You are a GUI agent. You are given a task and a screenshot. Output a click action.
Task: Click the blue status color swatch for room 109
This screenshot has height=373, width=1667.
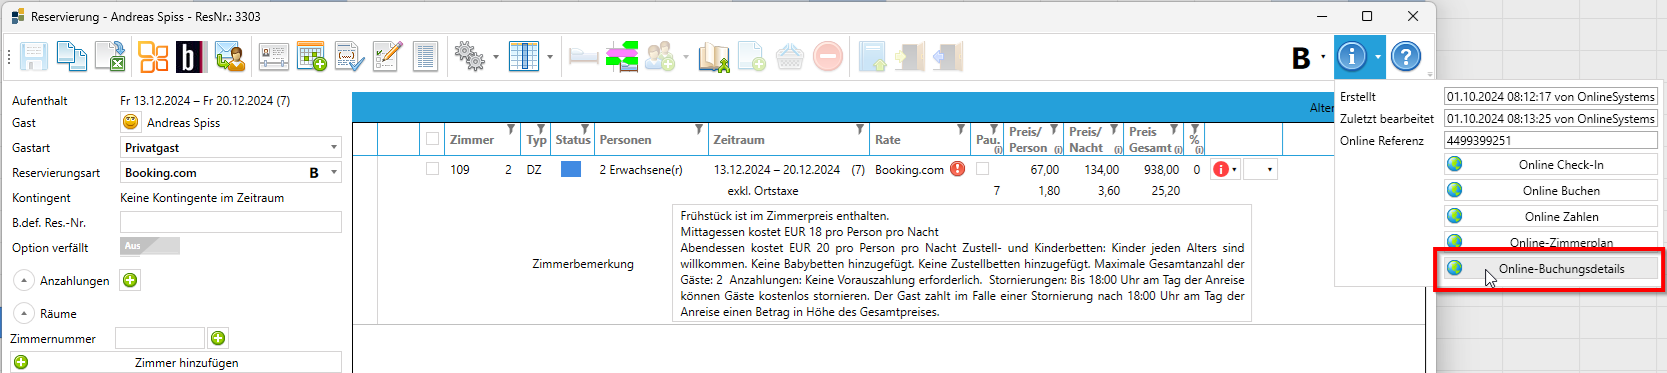[x=571, y=169]
